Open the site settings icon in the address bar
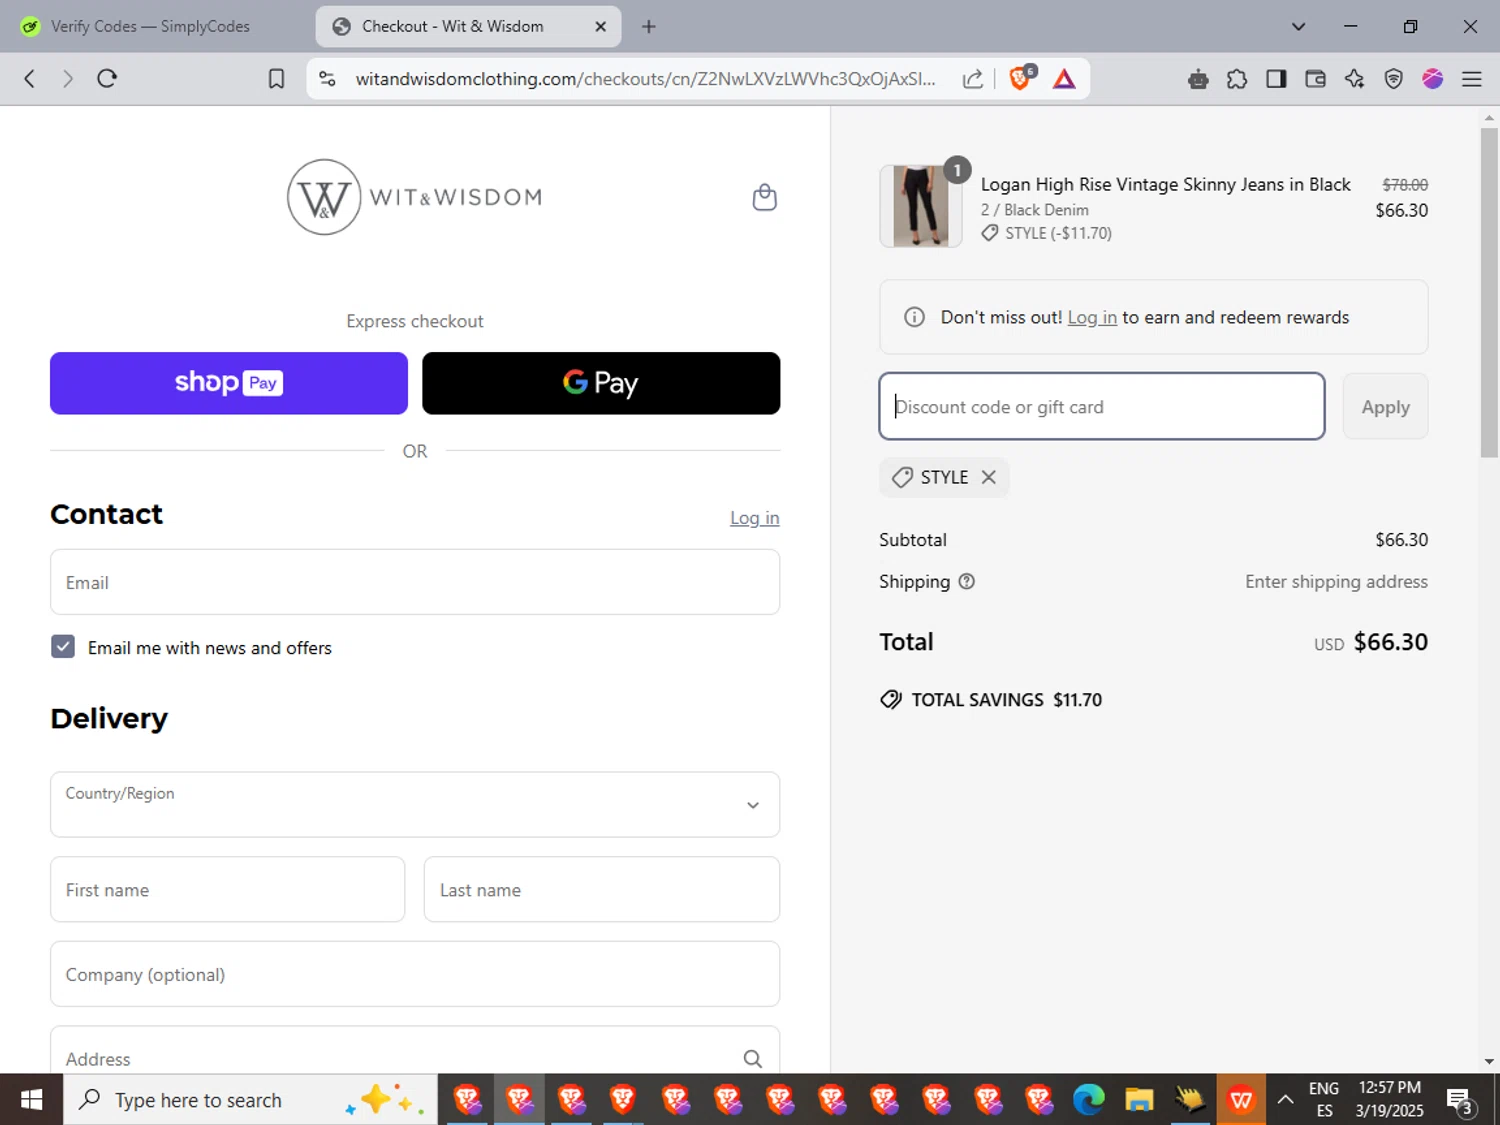1500x1125 pixels. pos(327,79)
